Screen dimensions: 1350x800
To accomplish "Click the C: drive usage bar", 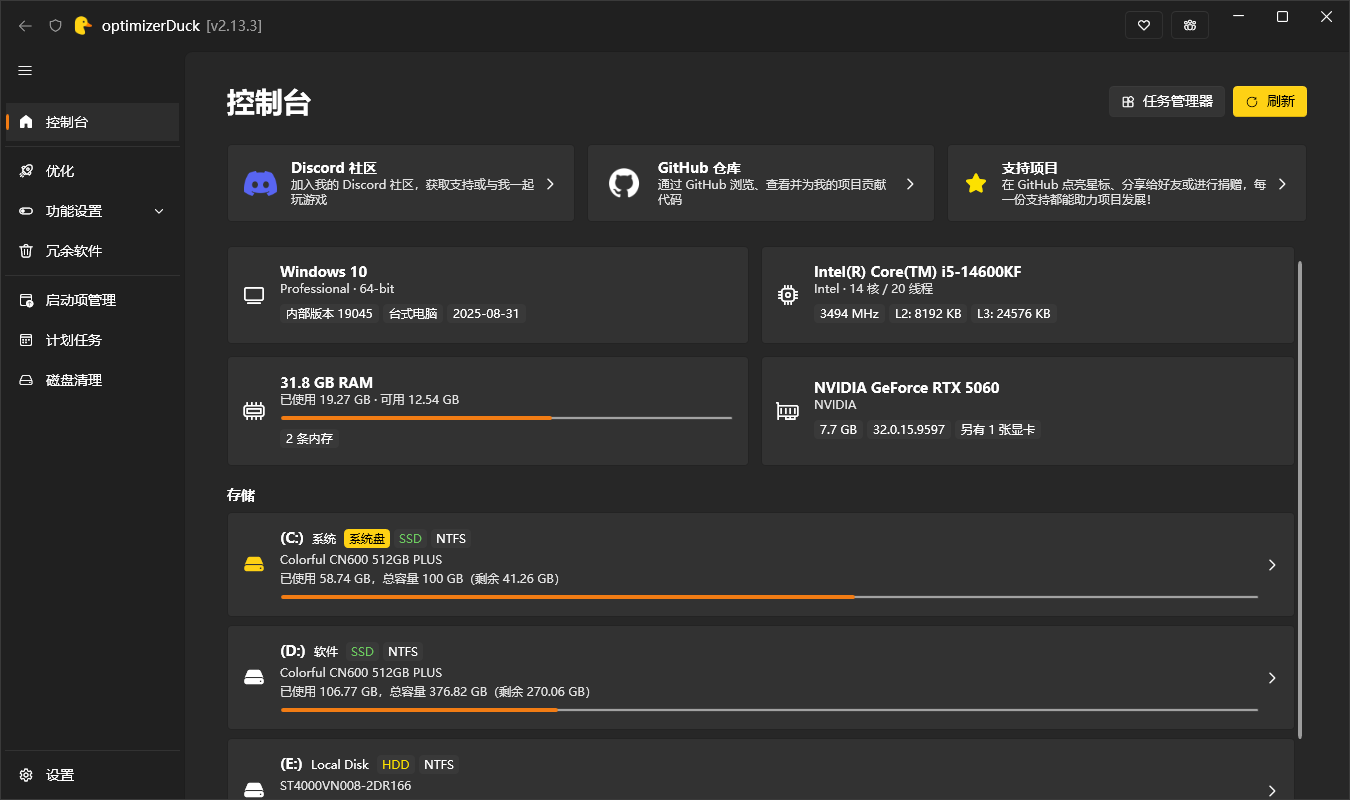I will point(769,597).
